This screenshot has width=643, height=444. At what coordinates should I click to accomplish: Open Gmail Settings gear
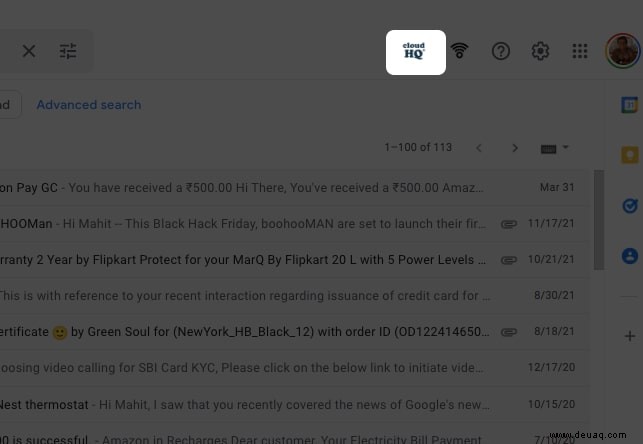click(x=540, y=51)
